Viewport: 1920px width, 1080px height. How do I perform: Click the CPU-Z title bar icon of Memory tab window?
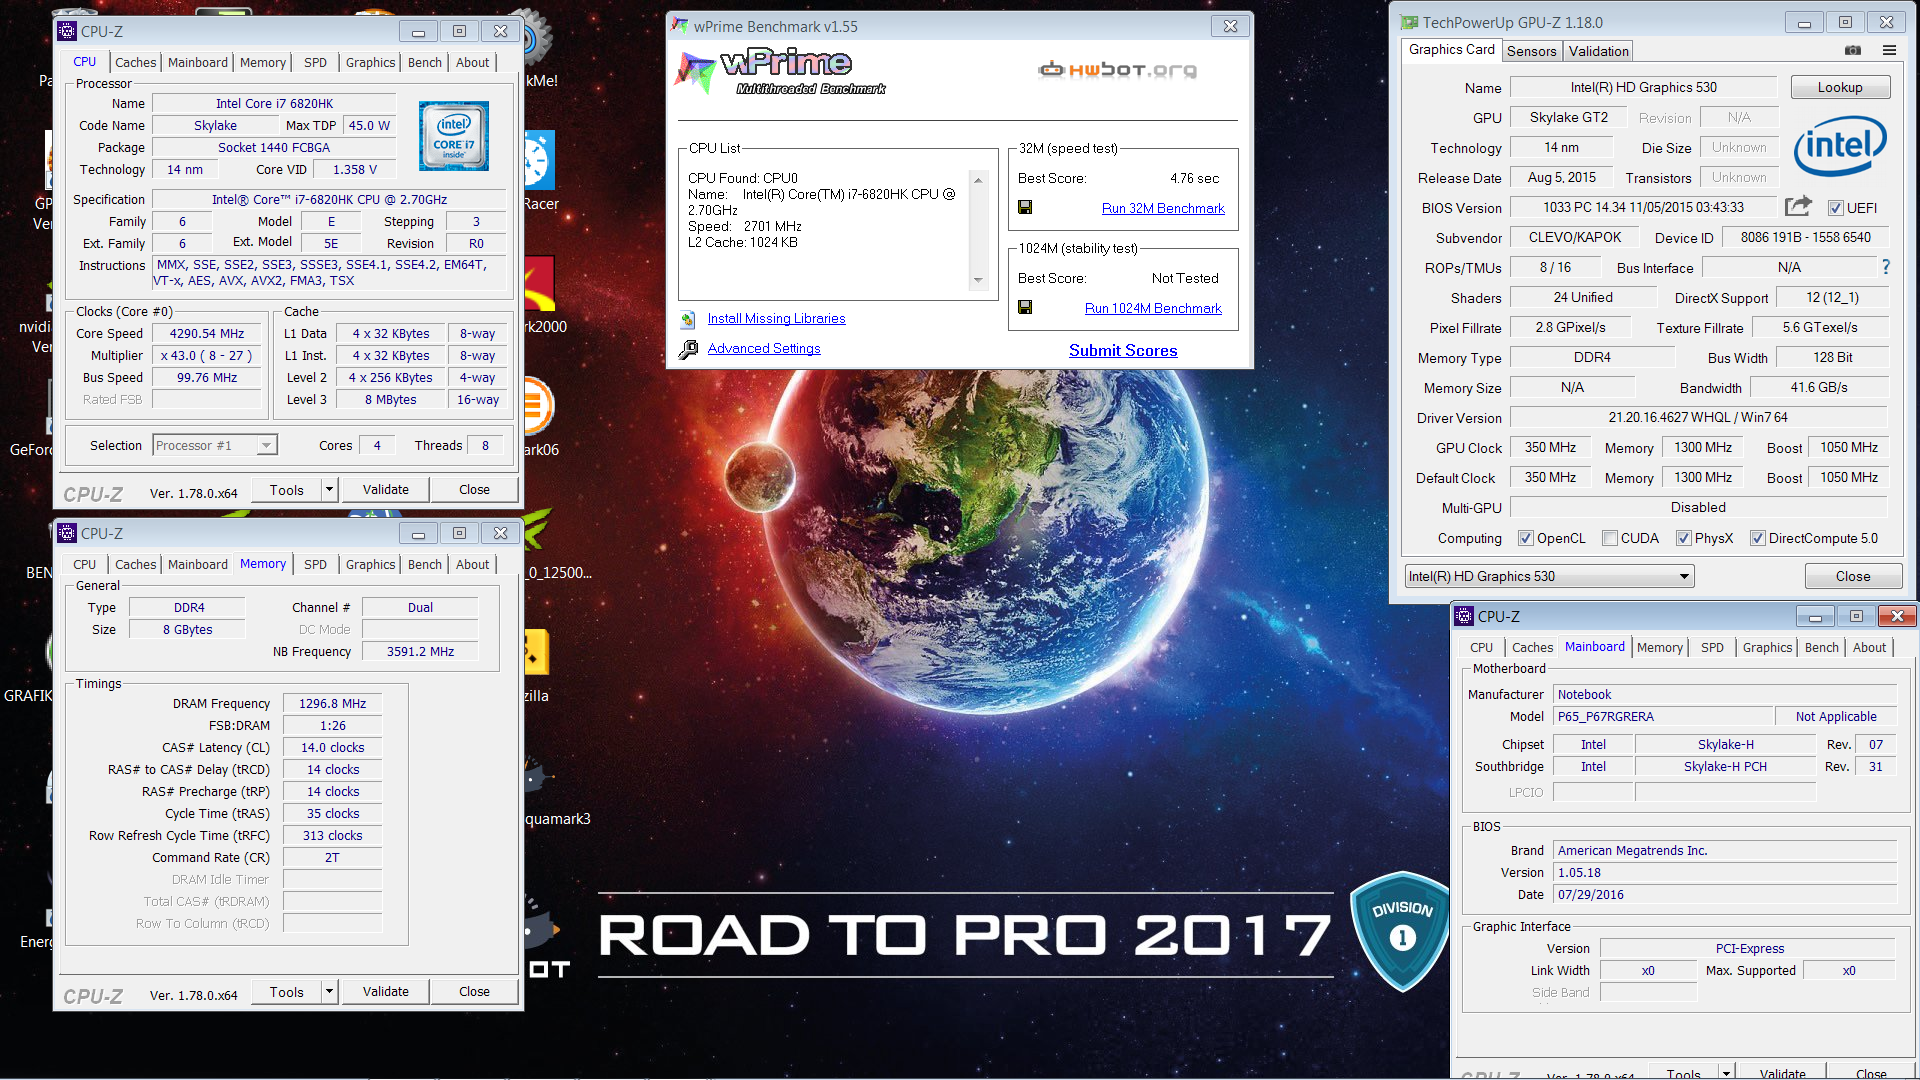coord(67,533)
